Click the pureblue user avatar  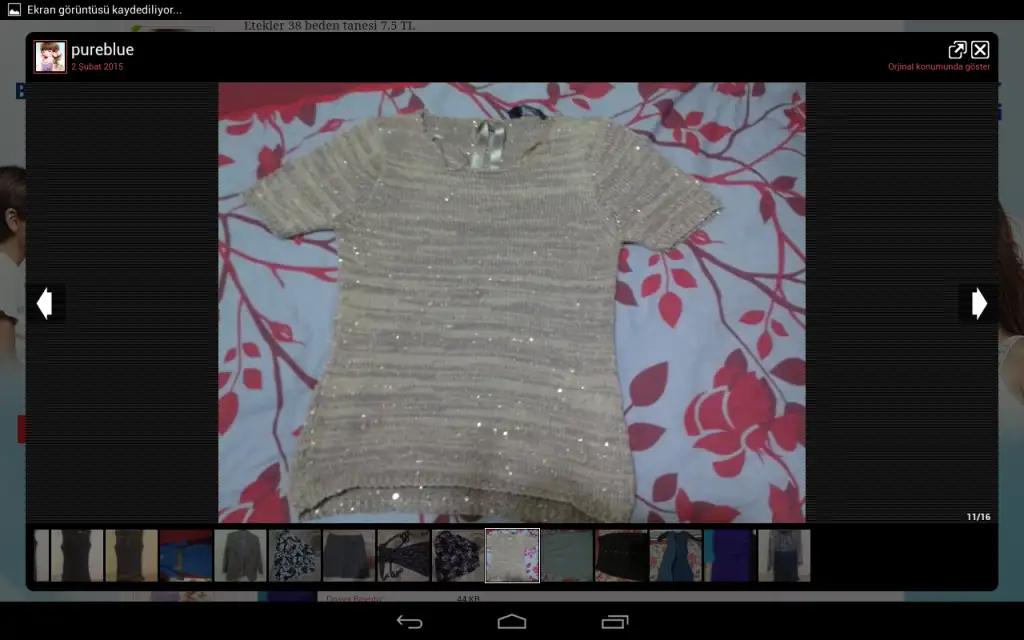click(x=50, y=57)
